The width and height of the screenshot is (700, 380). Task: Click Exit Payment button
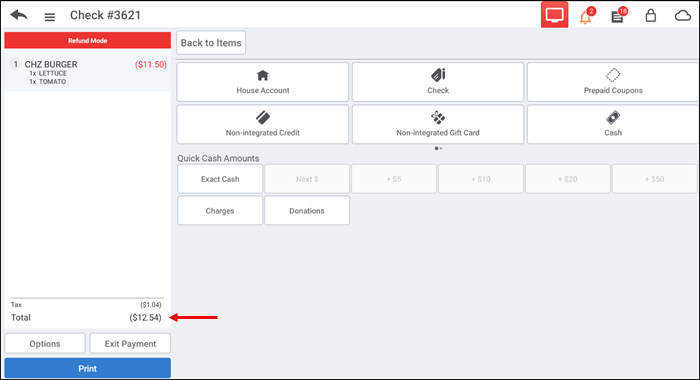tap(130, 343)
